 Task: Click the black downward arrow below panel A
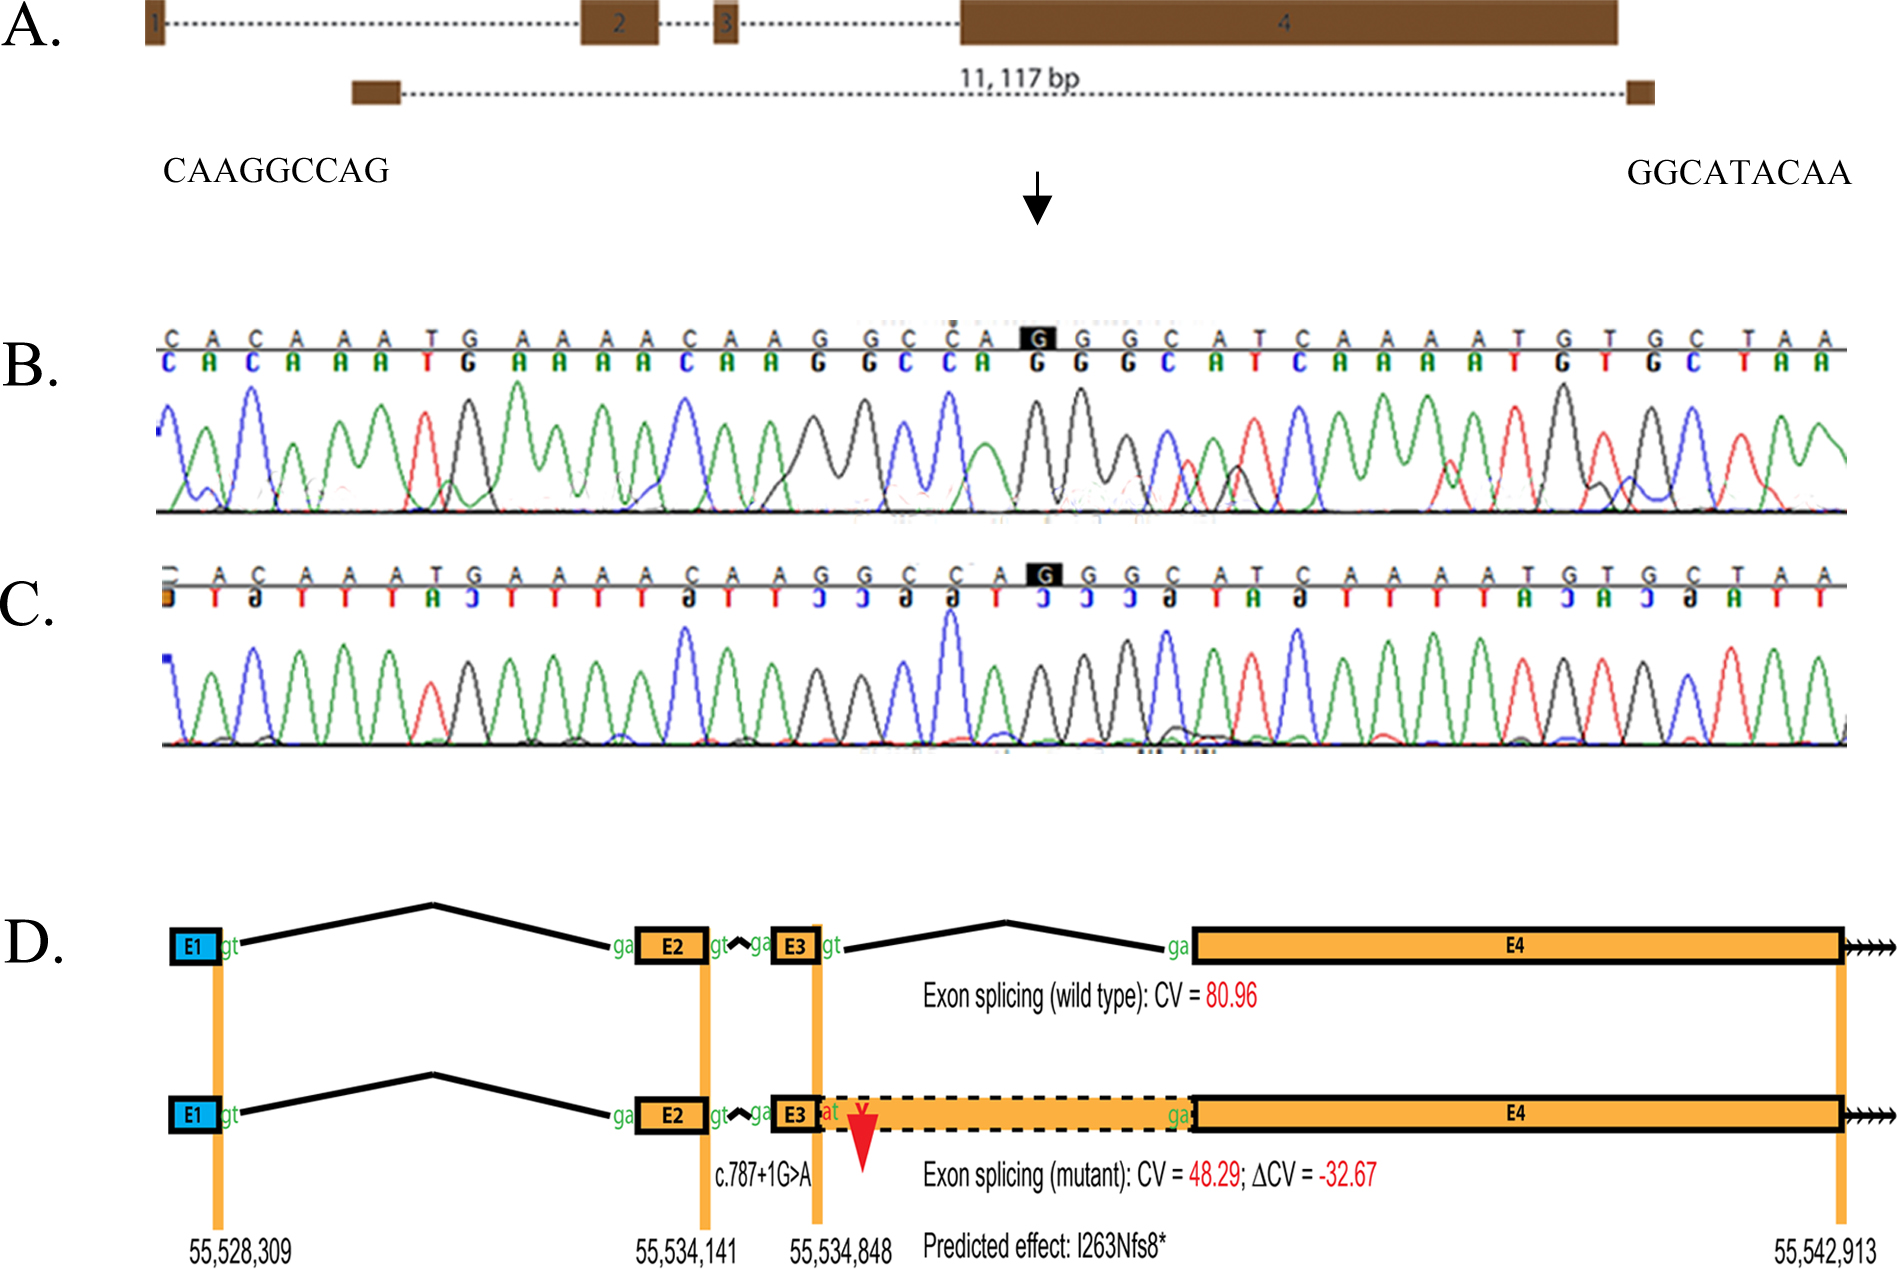(1037, 198)
